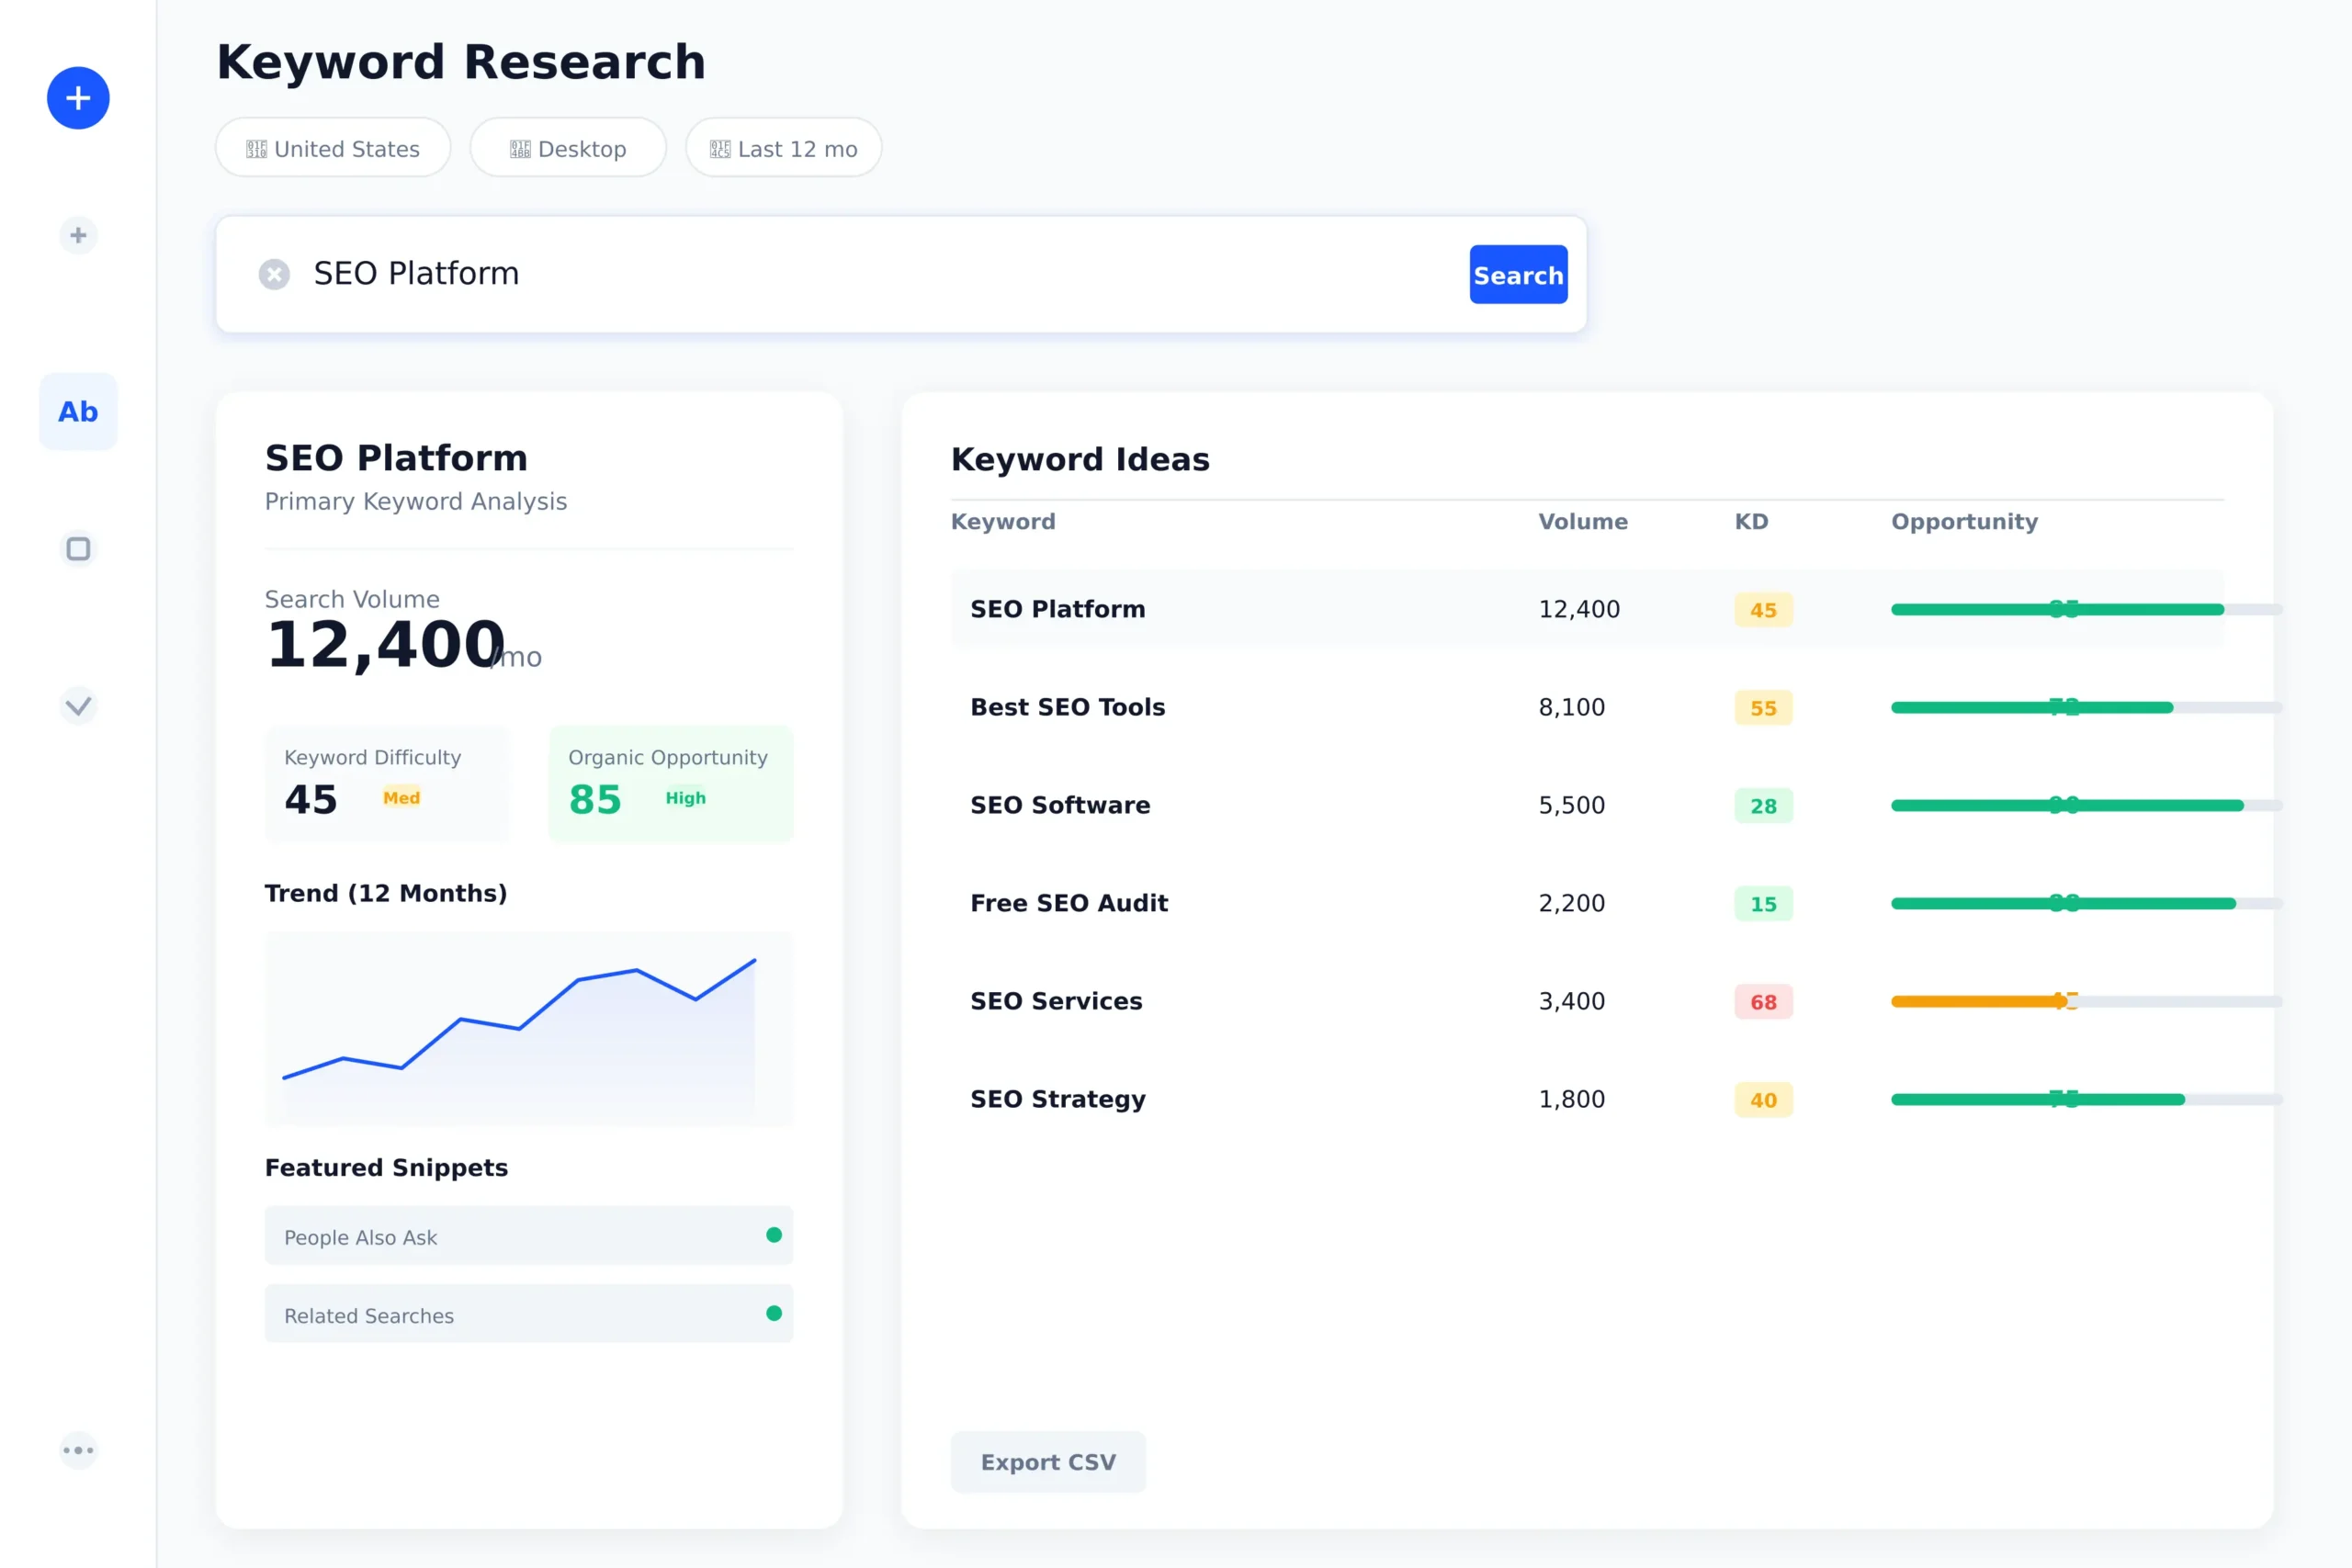Screen dimensions: 2352x1568
Task: Open the Related Searches snippet row
Action: 529,1314
